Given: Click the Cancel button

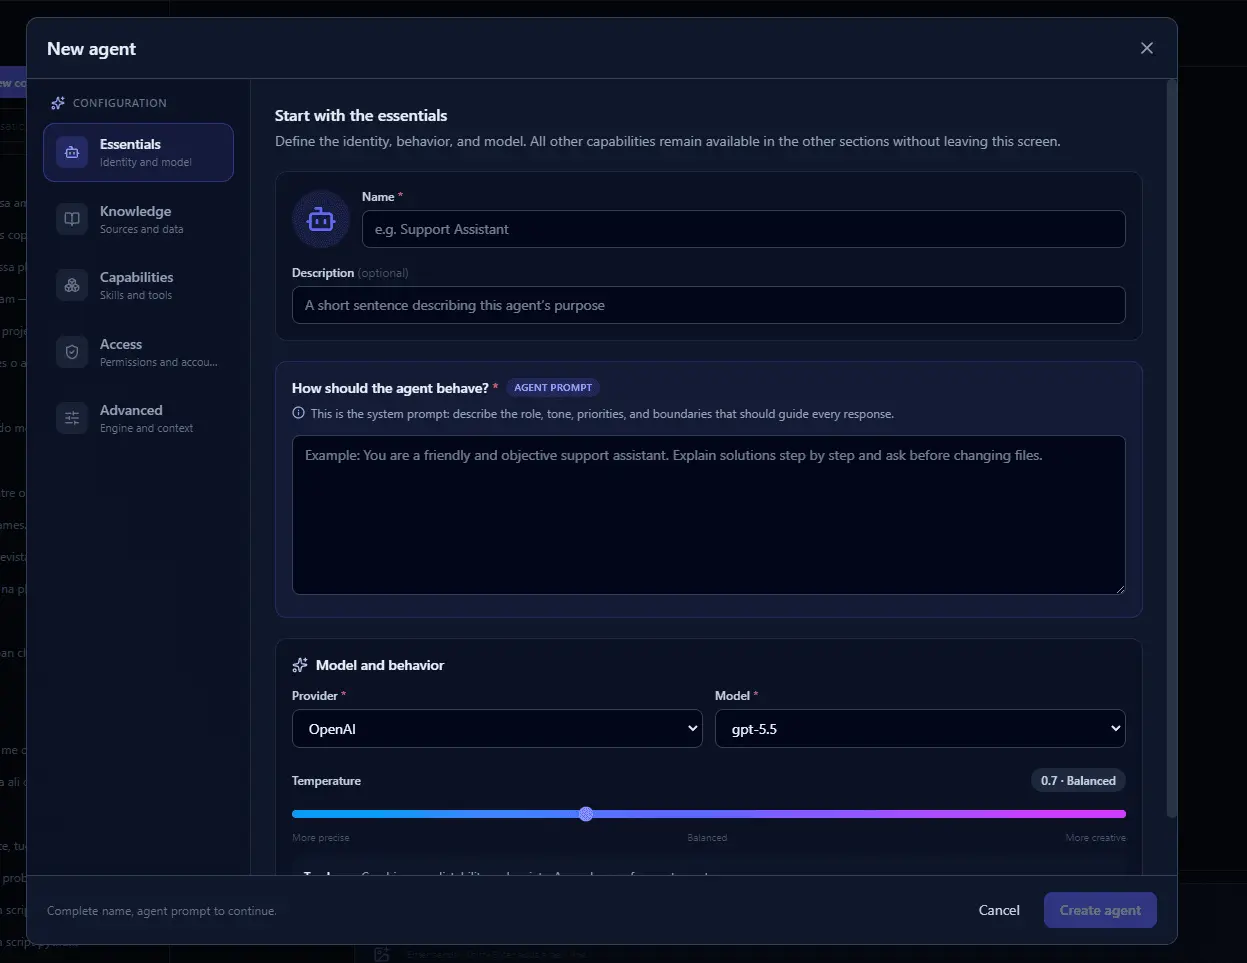Looking at the screenshot, I should [x=999, y=910].
